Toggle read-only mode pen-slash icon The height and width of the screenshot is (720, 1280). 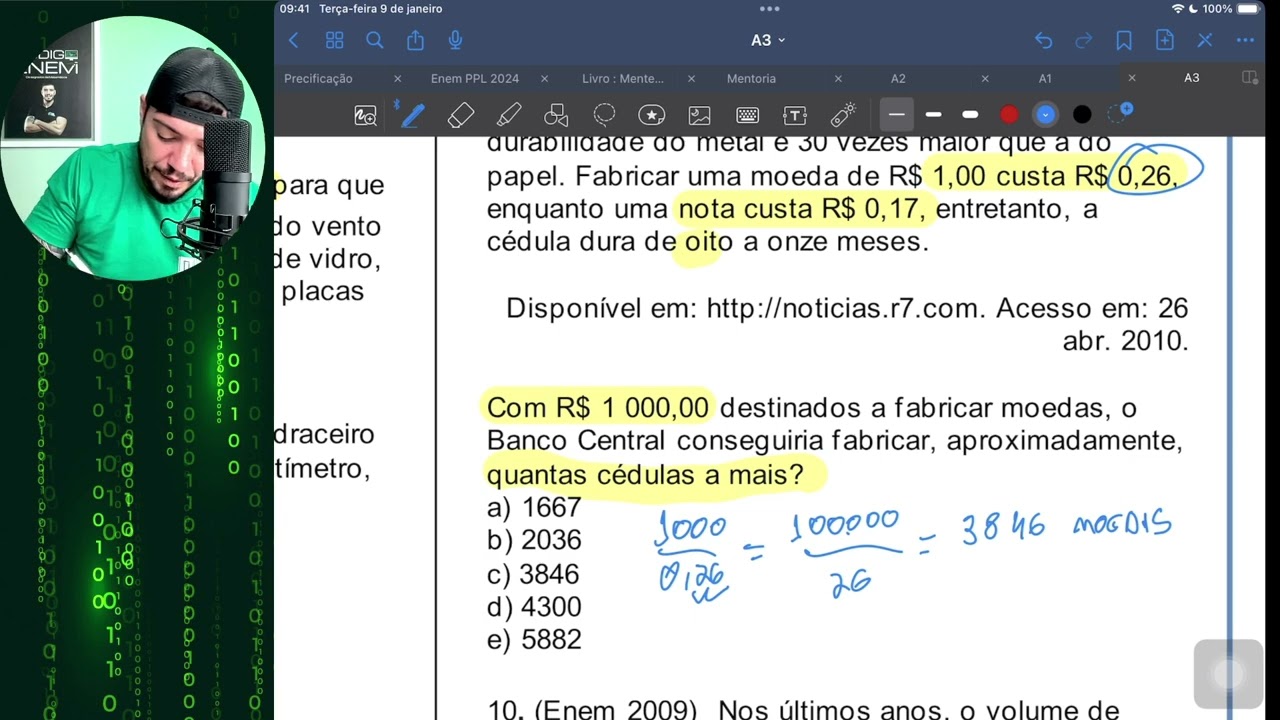click(x=1205, y=40)
